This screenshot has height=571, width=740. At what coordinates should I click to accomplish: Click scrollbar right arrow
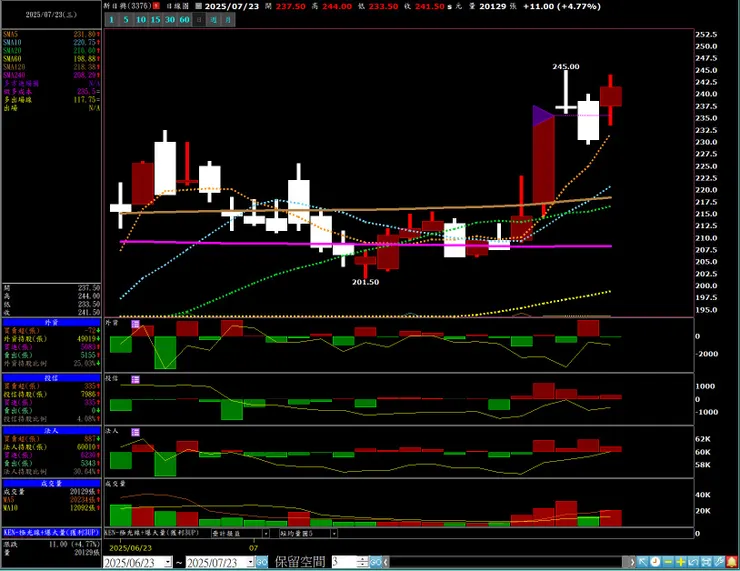click(x=632, y=562)
